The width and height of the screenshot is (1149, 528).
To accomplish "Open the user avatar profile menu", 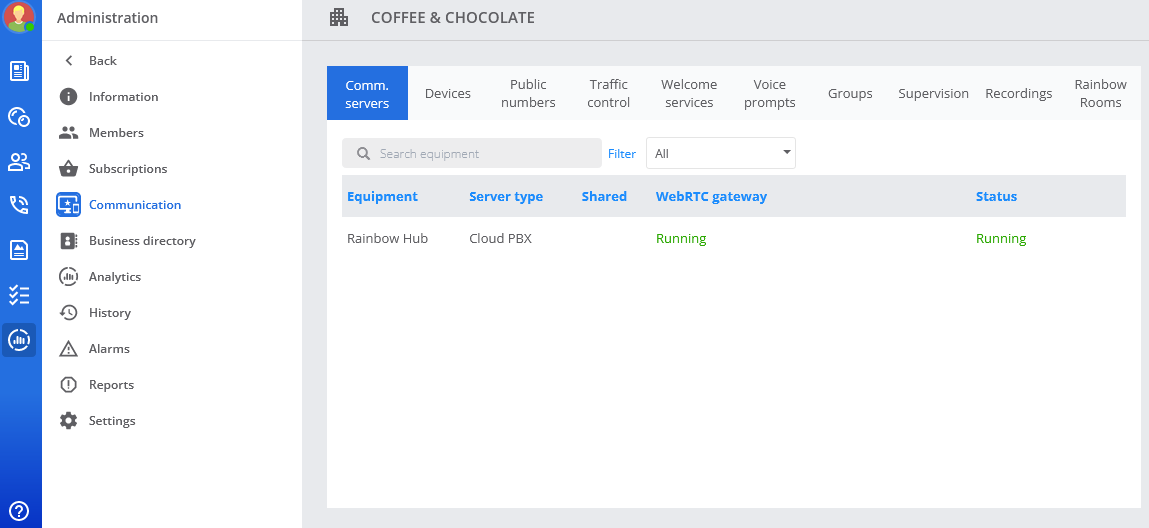I will coord(19,17).
